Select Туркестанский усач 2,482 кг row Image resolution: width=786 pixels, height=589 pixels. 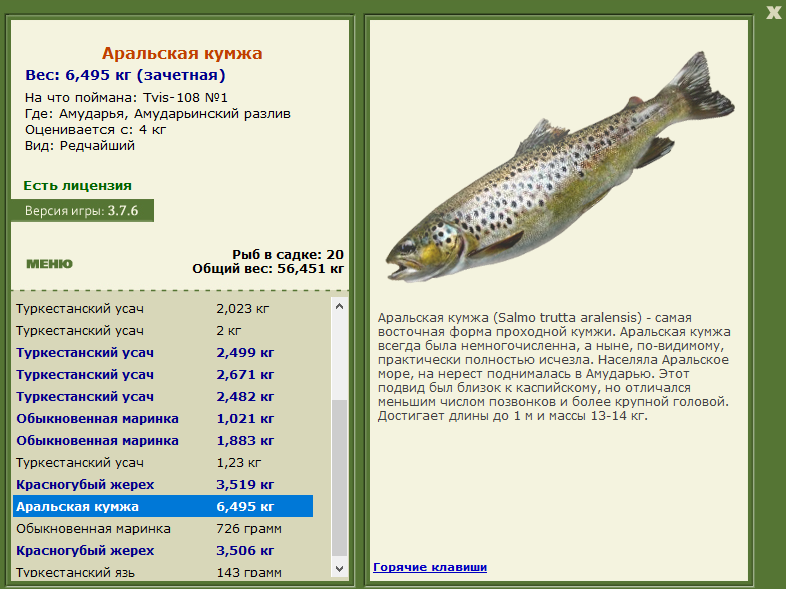click(163, 397)
